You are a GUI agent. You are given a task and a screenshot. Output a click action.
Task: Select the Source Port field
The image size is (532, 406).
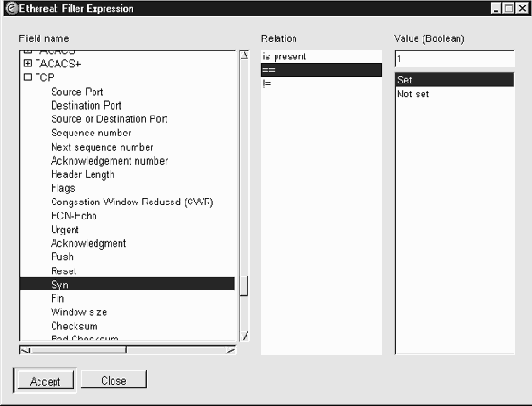coord(77,92)
